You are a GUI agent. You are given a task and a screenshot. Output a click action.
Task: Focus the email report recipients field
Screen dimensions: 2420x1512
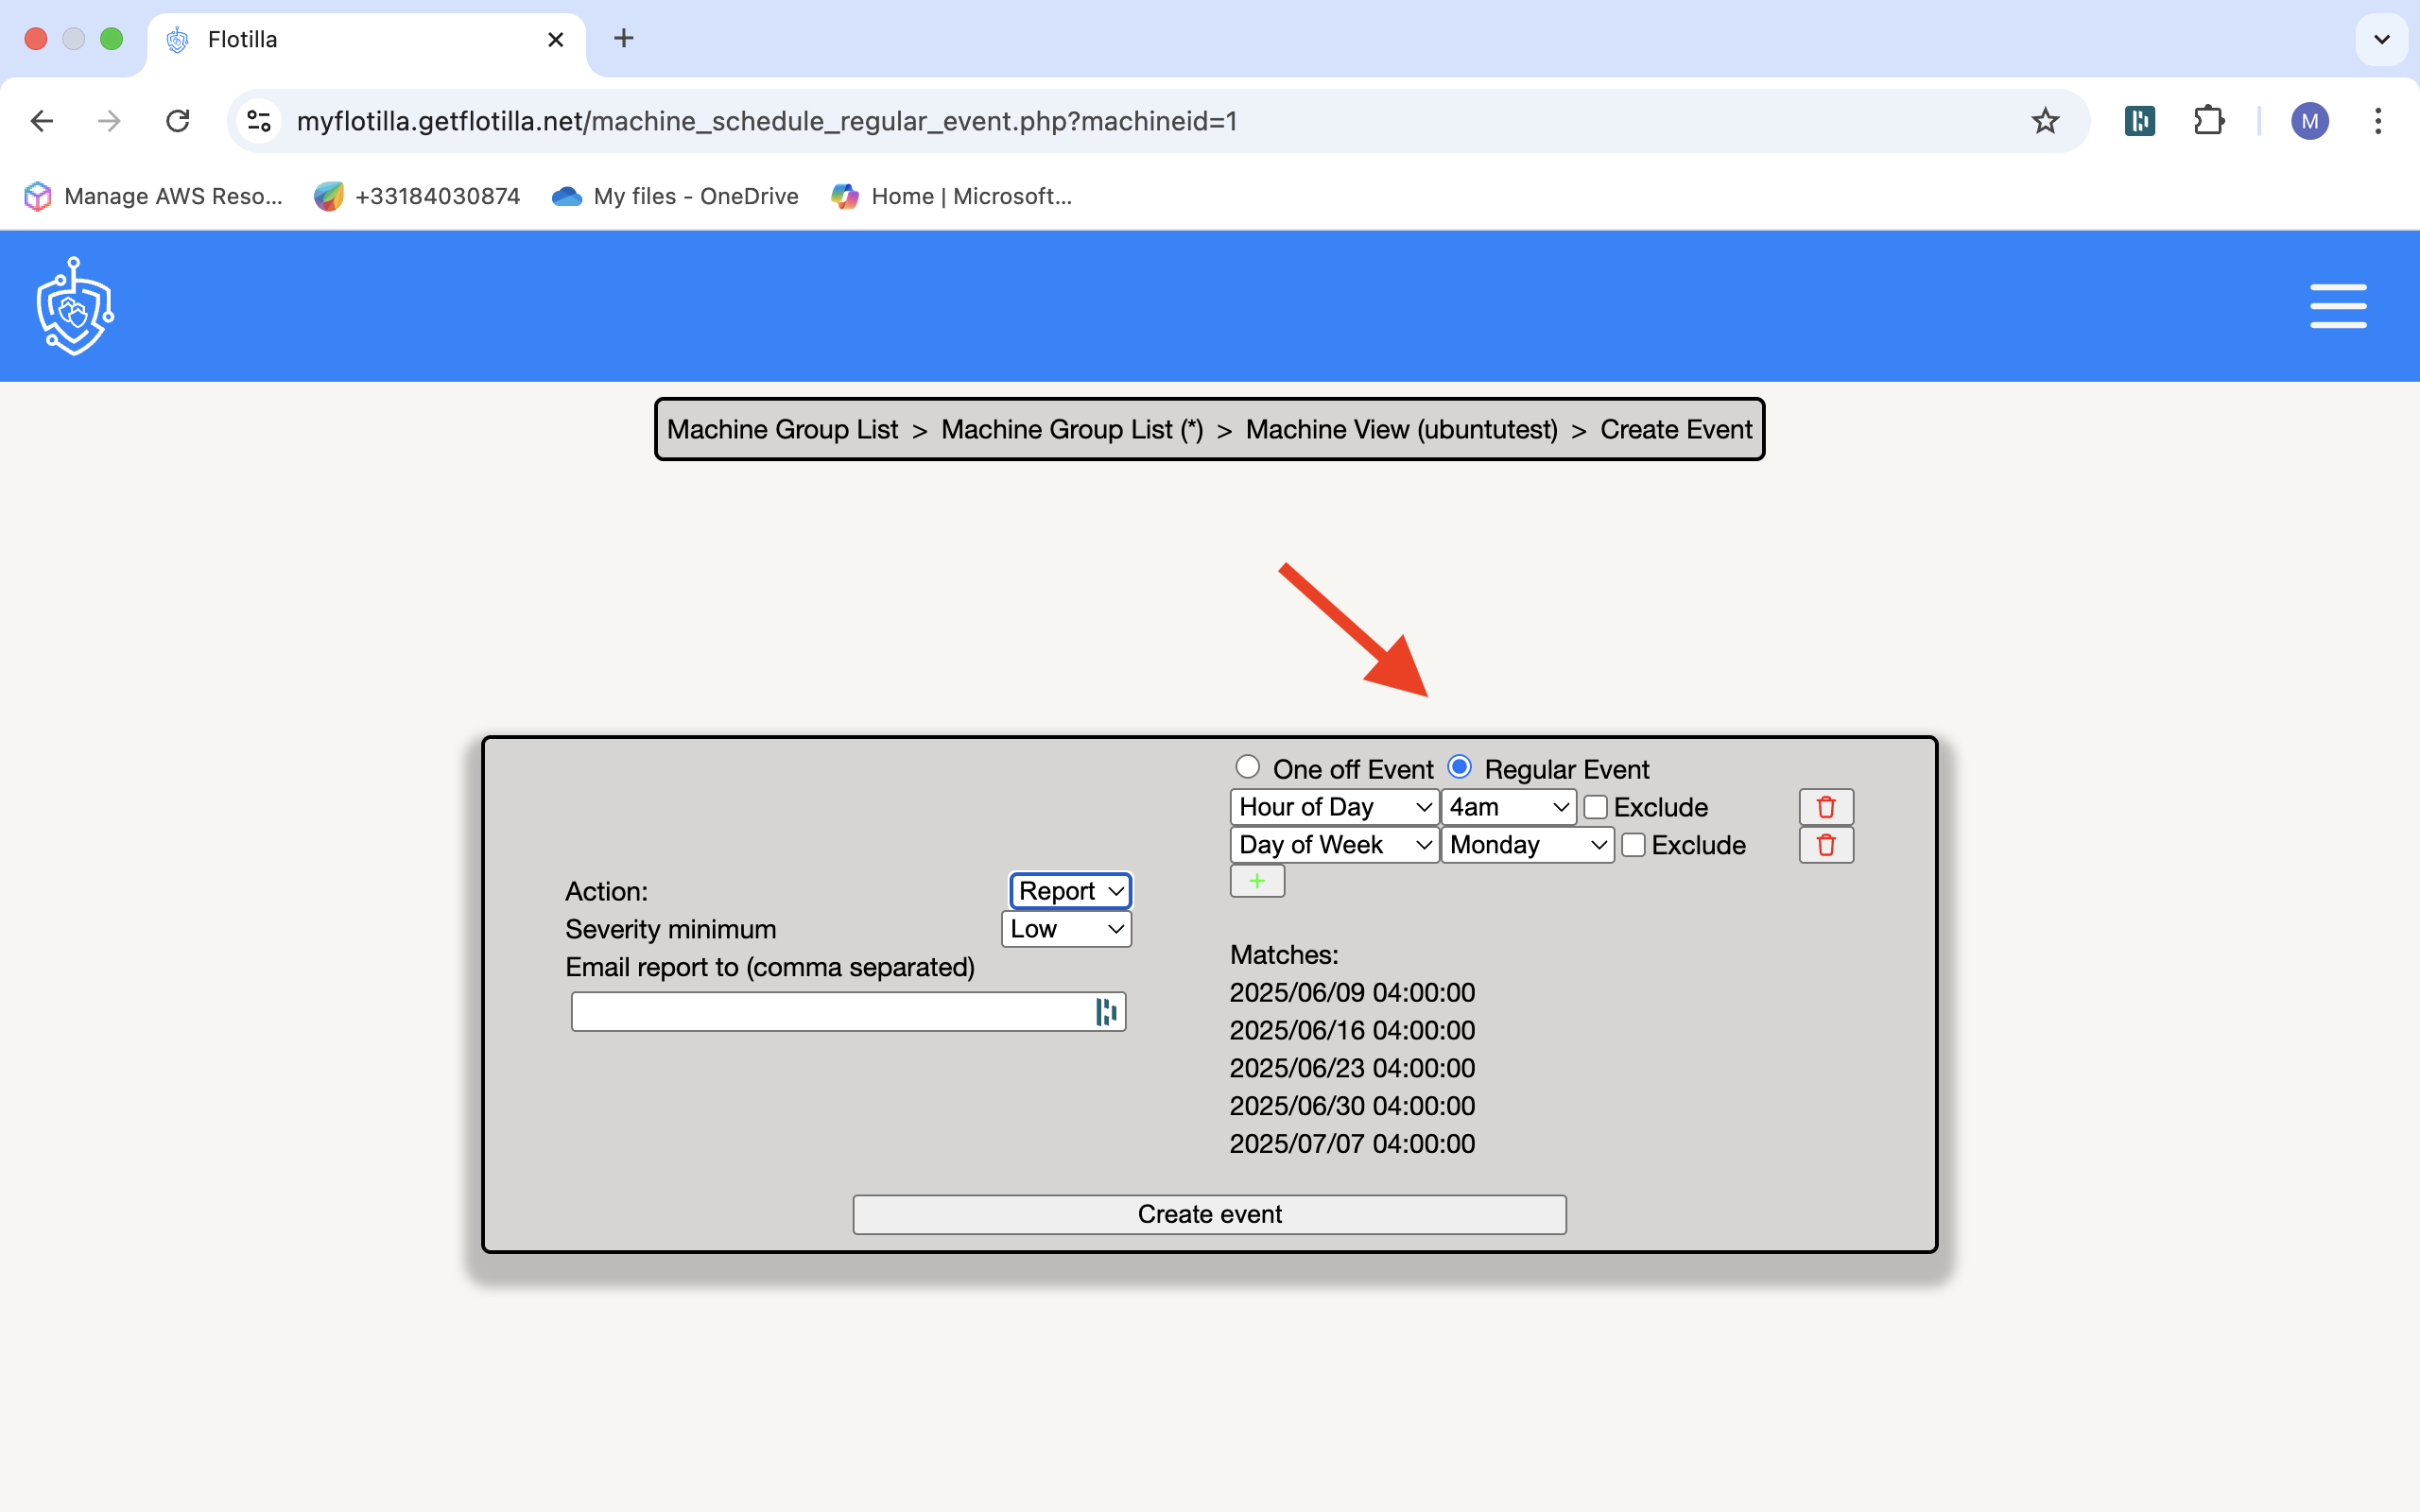coord(830,1012)
